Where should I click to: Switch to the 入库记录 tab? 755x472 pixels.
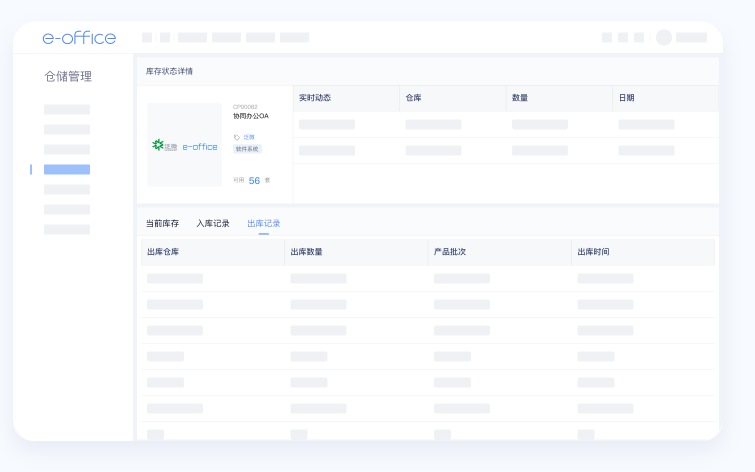[x=213, y=223]
